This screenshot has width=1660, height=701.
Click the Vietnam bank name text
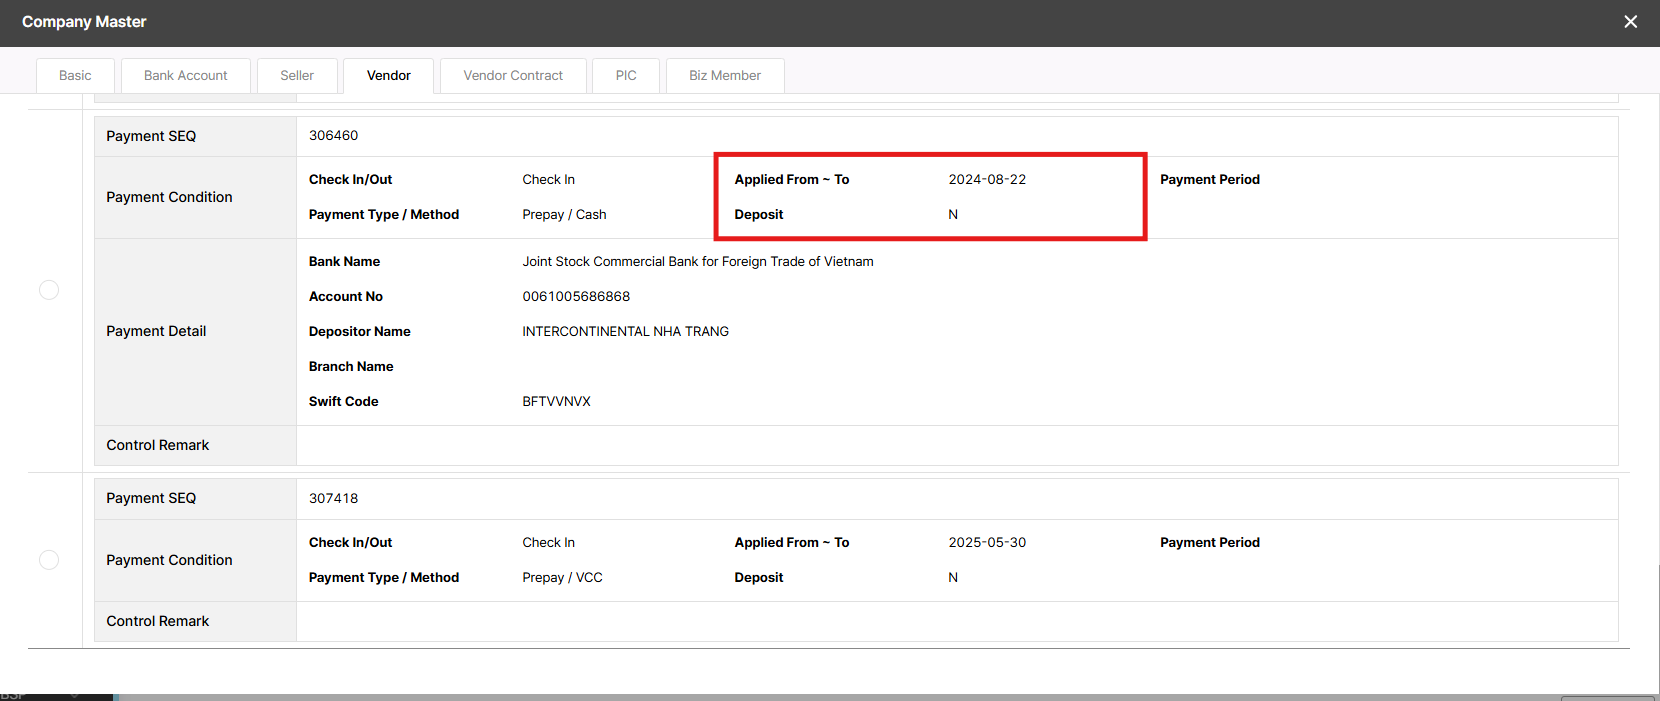697,262
